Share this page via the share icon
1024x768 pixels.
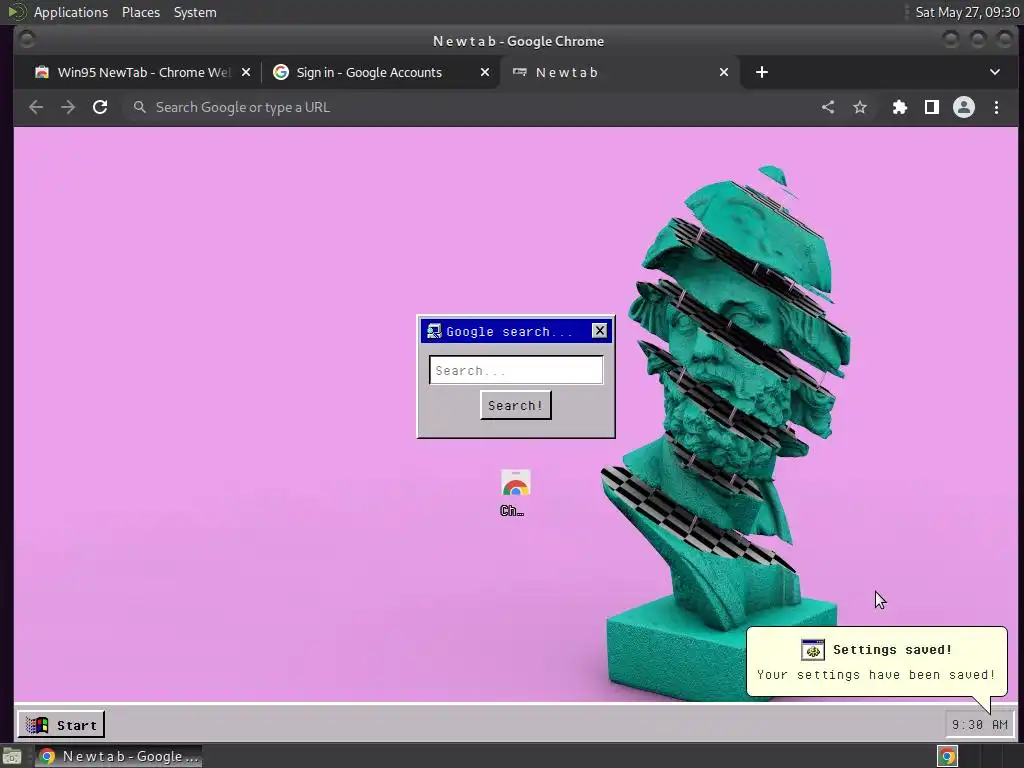[828, 107]
